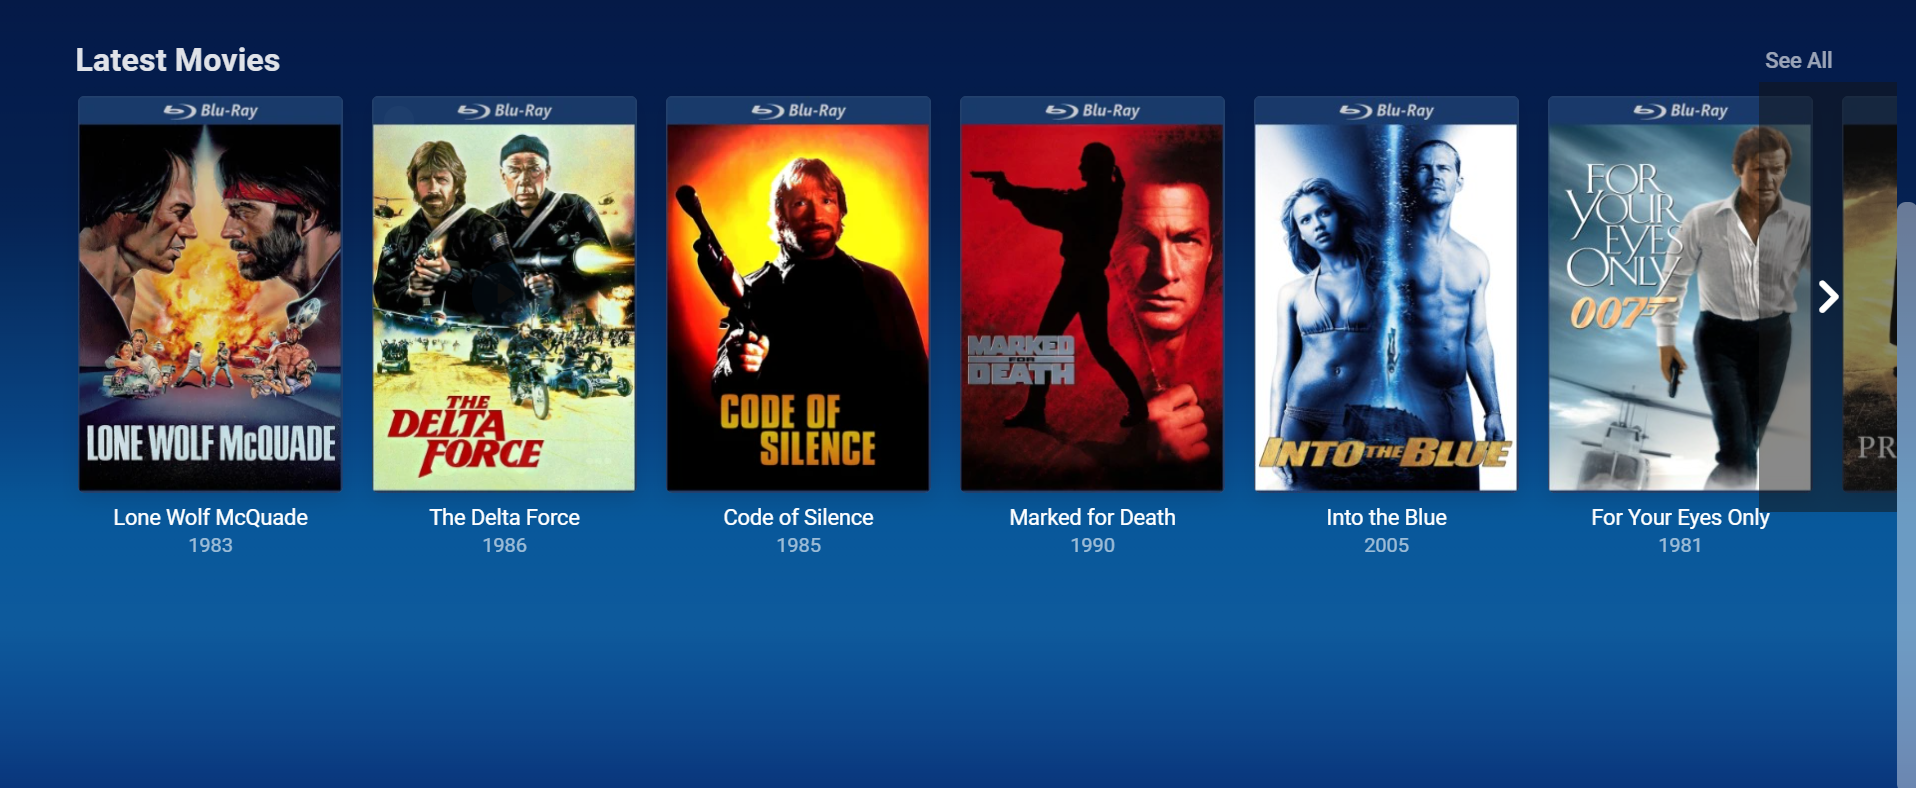Click the next arrow chevron in movie carousel
The image size is (1916, 788).
[1828, 296]
